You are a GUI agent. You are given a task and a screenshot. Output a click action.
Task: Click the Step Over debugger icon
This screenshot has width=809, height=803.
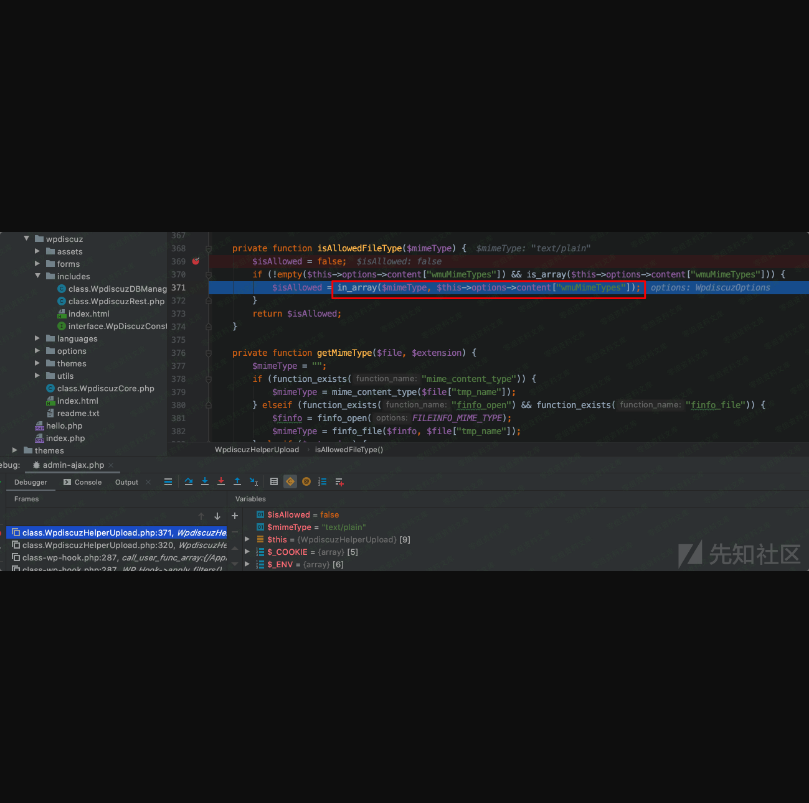click(x=188, y=482)
